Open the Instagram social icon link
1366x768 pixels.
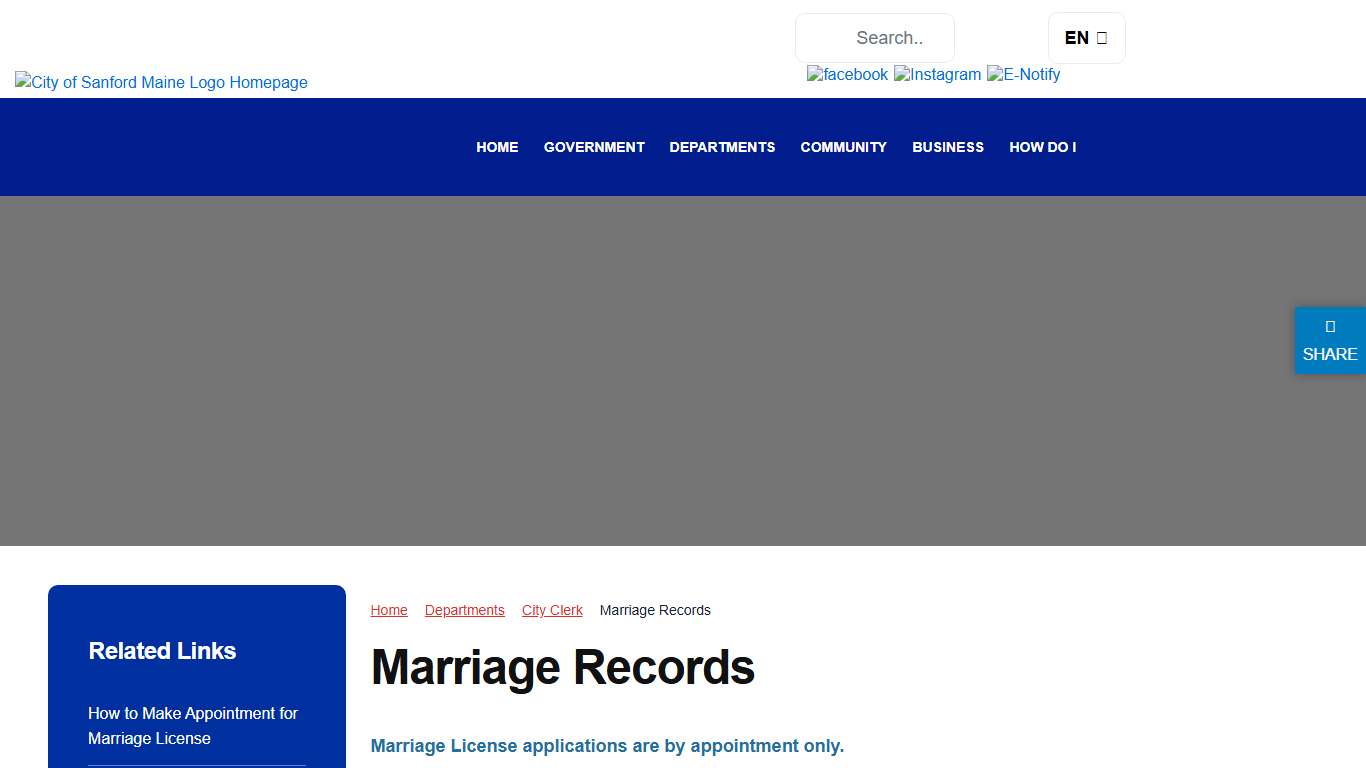point(937,74)
